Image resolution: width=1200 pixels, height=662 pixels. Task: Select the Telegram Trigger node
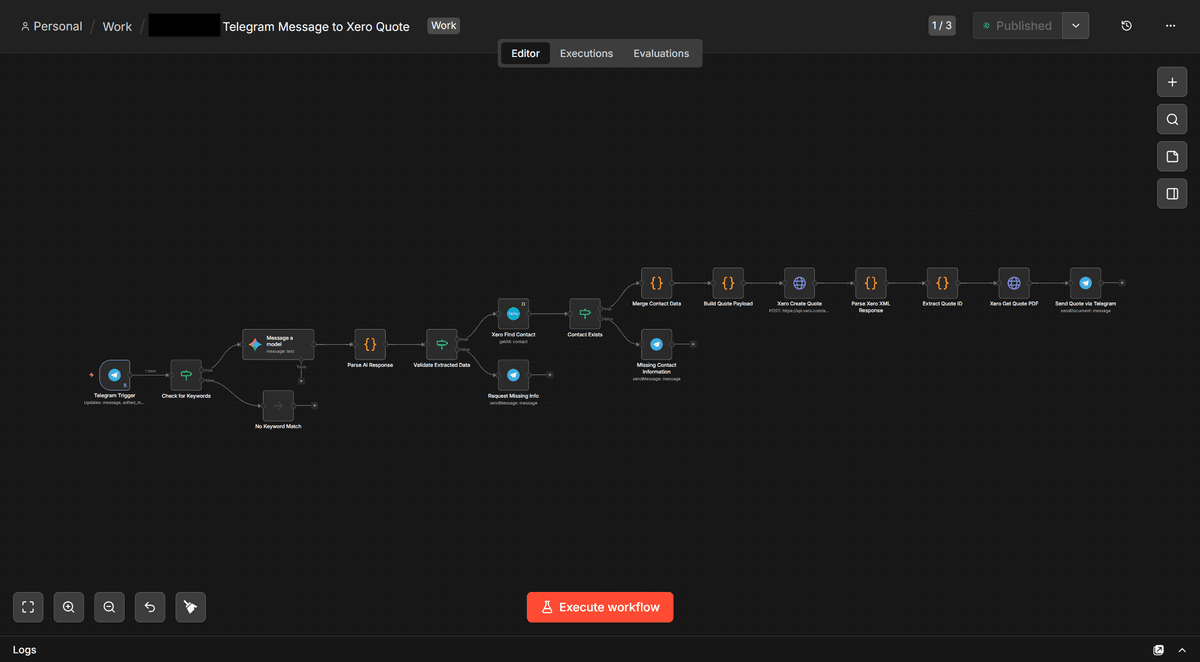pos(114,375)
